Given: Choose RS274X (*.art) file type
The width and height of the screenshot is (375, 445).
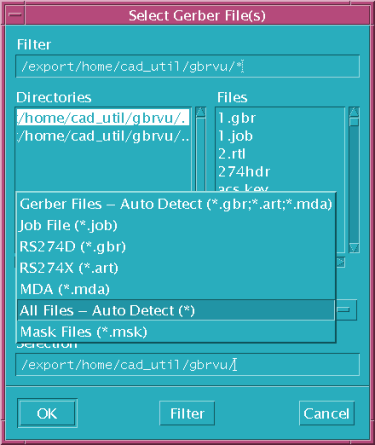Looking at the screenshot, I should pyautogui.click(x=176, y=268).
